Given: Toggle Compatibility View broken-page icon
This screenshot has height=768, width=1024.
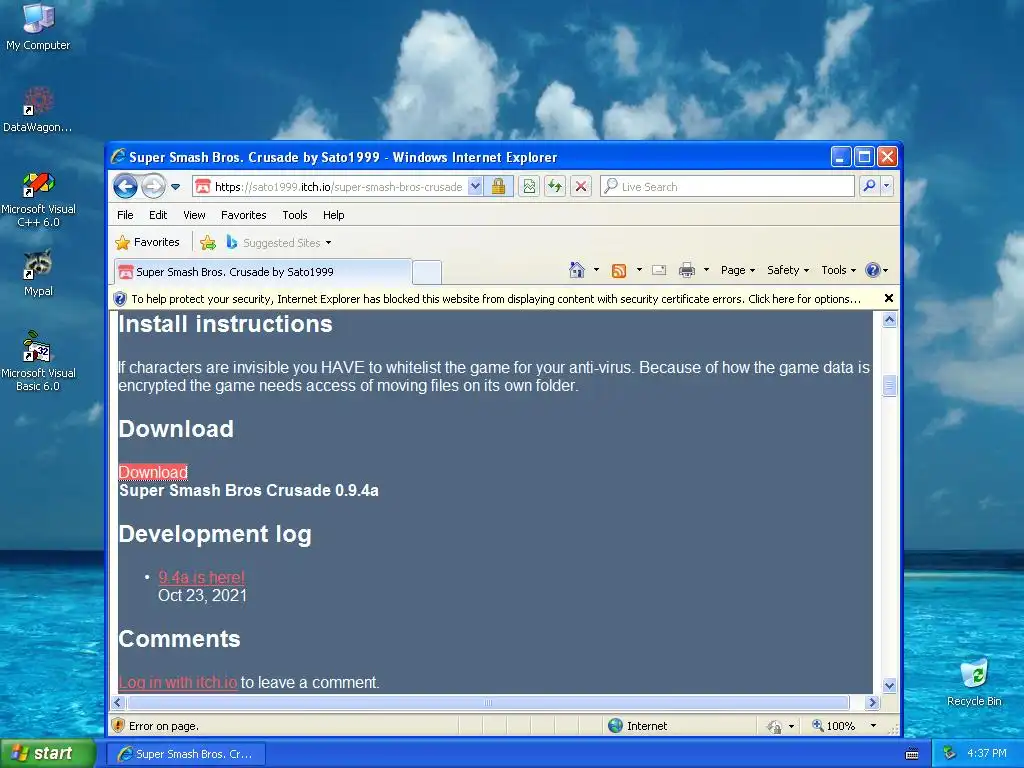Looking at the screenshot, I should [529, 187].
